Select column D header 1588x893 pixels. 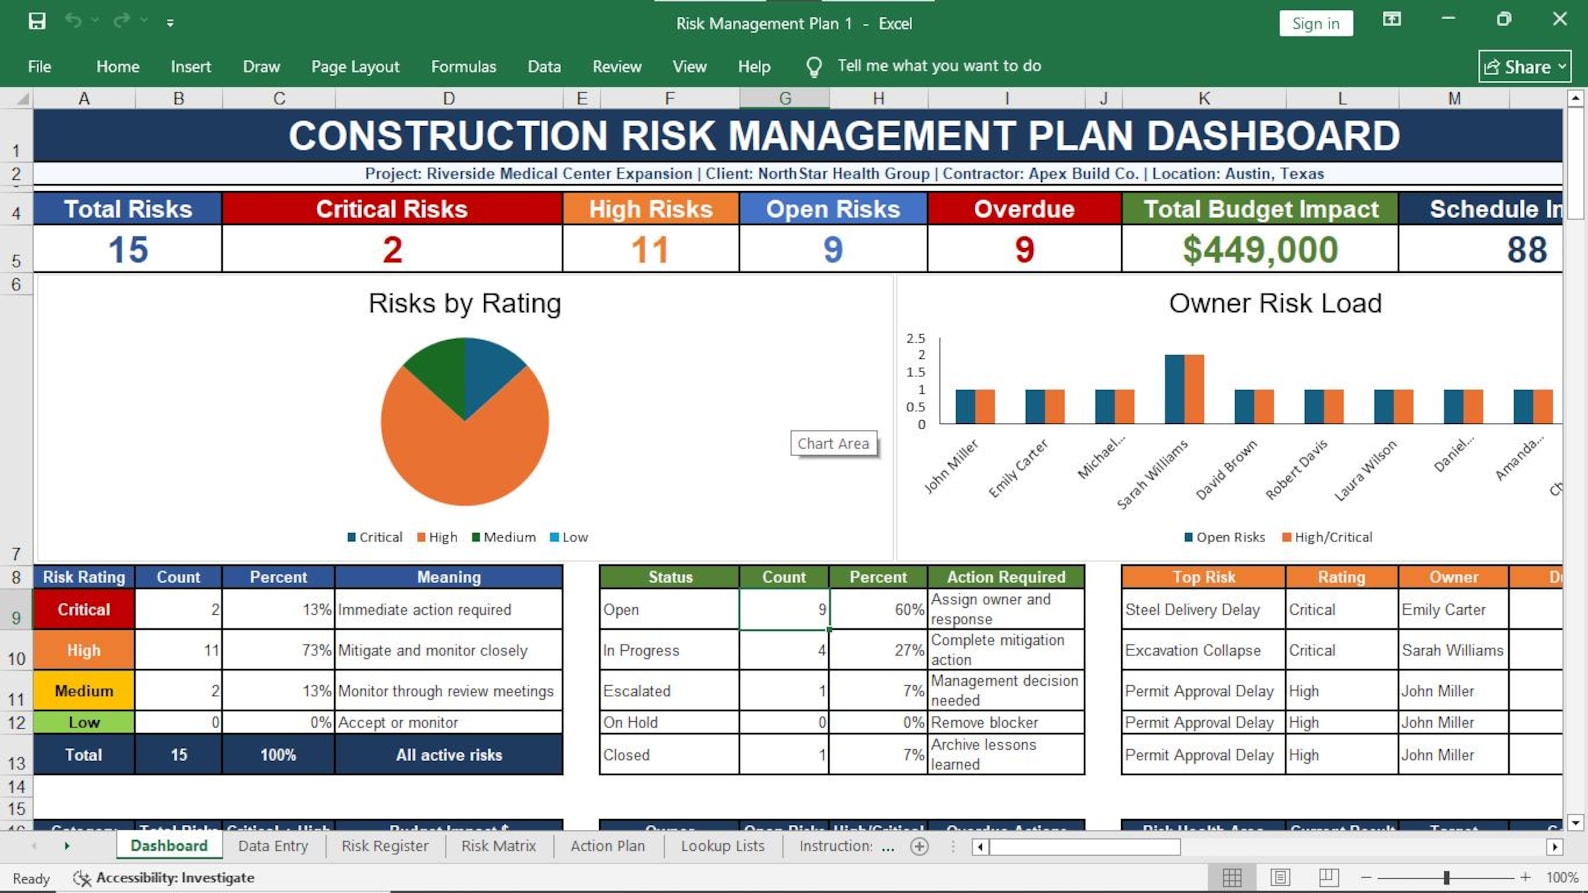coord(449,98)
